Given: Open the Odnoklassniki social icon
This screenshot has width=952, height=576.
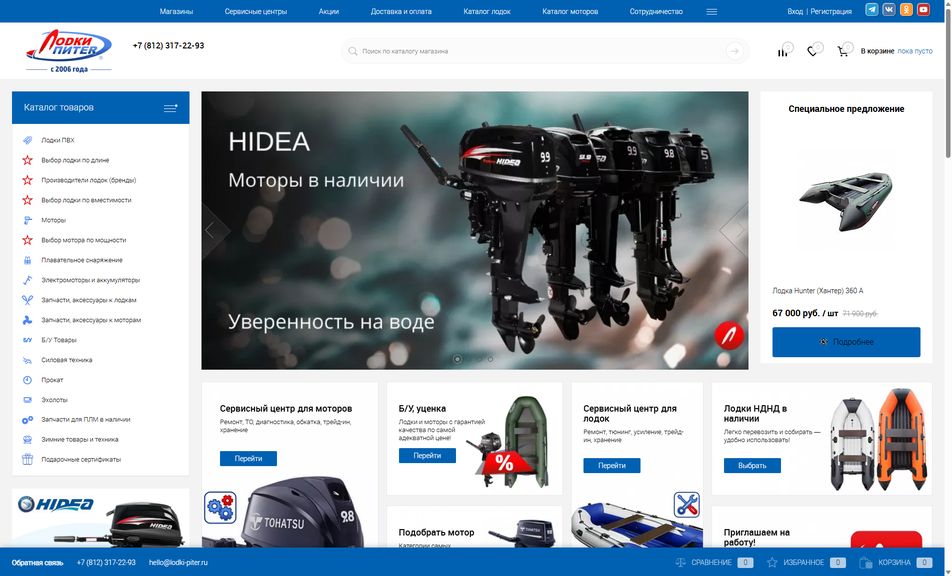Looking at the screenshot, I should tap(906, 10).
